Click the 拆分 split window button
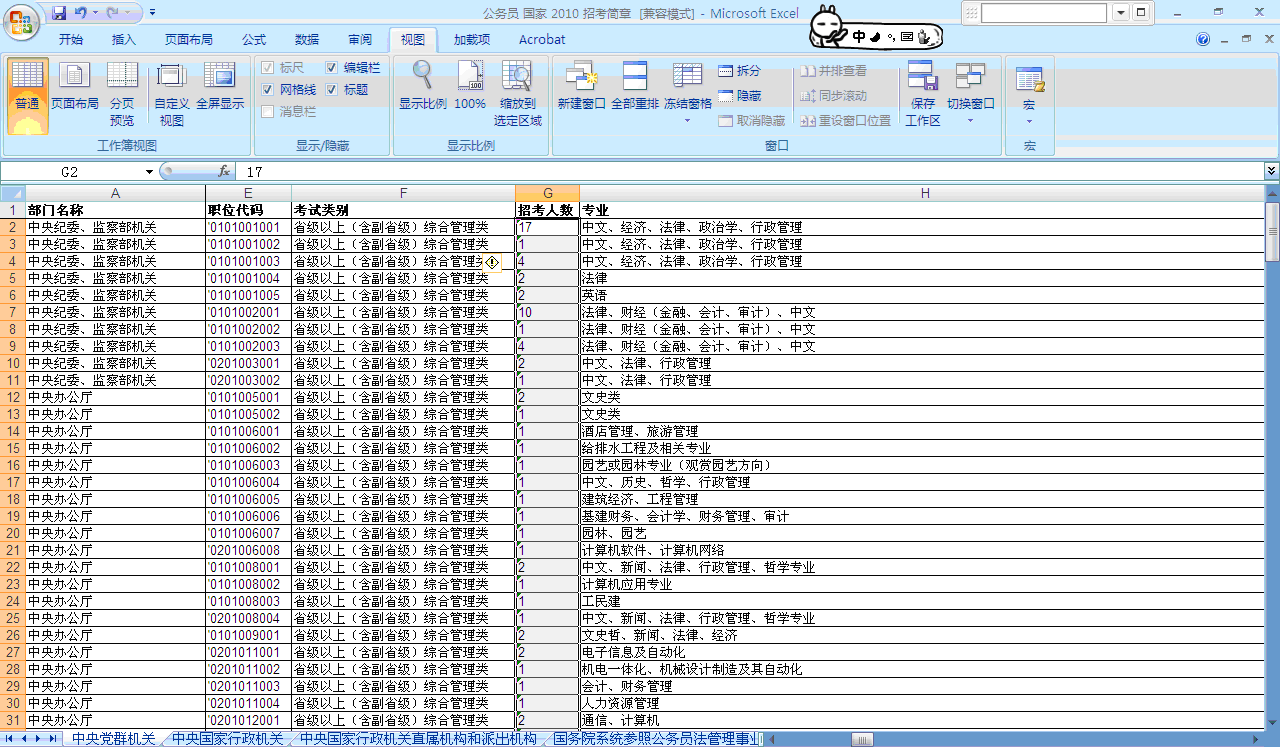 point(739,71)
